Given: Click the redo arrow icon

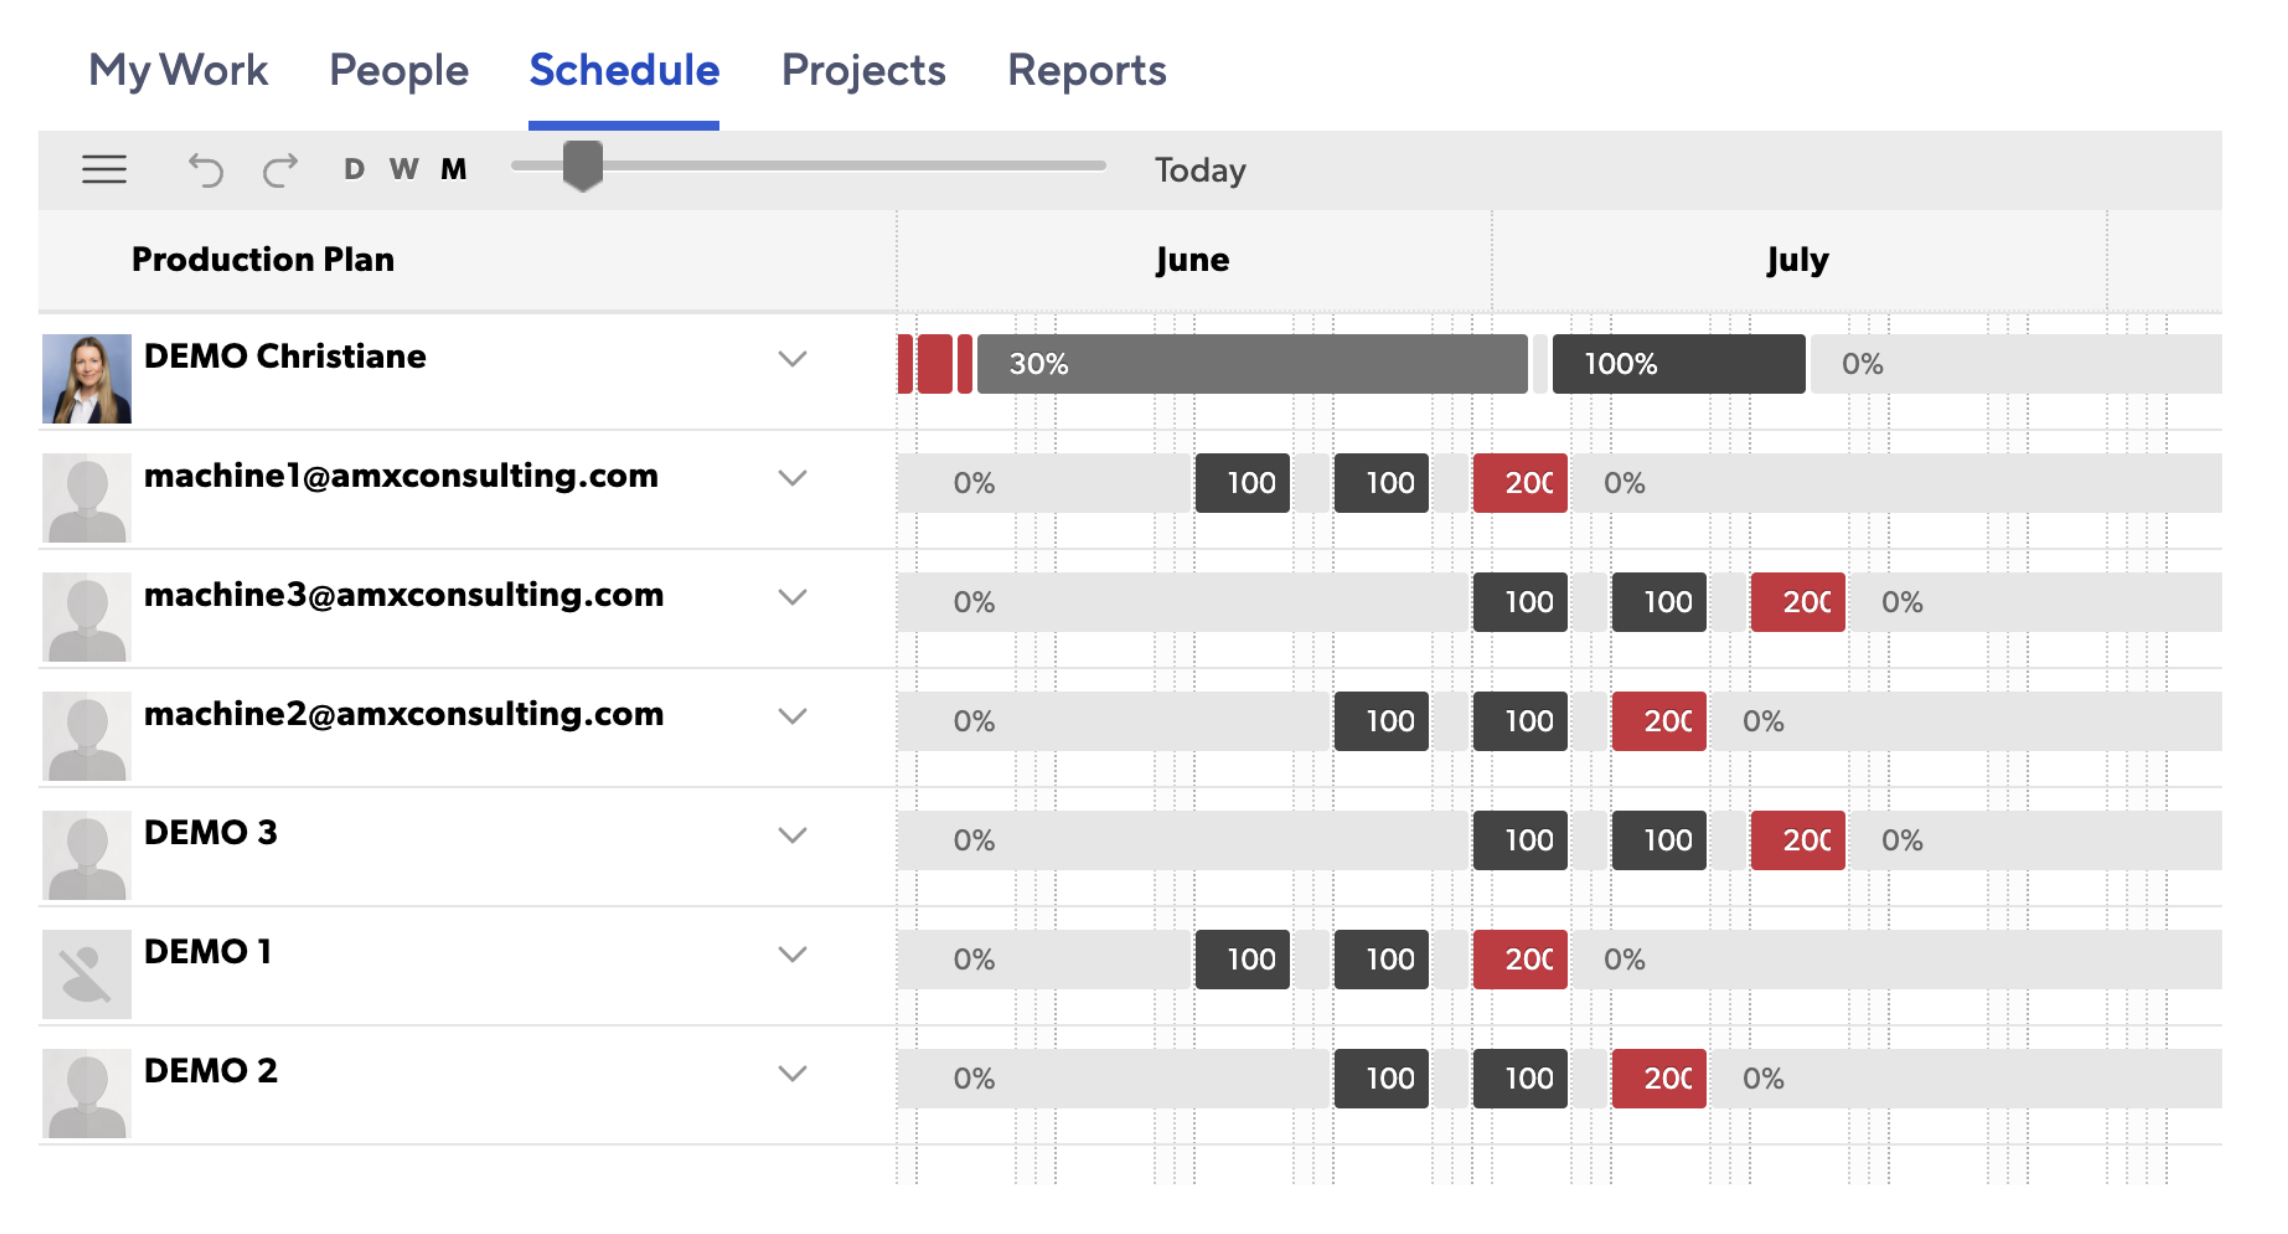Looking at the screenshot, I should click(280, 170).
